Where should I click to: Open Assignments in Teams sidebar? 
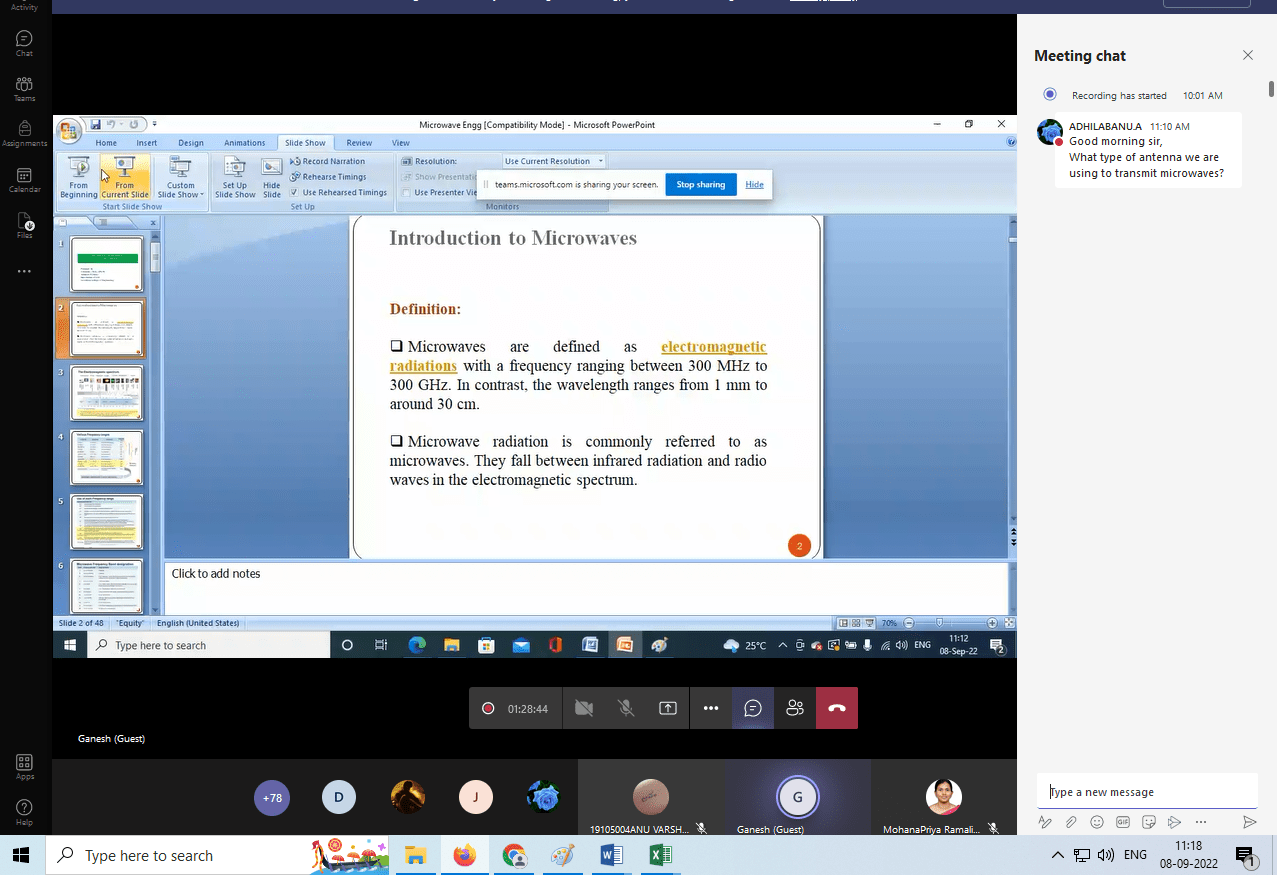(x=24, y=133)
